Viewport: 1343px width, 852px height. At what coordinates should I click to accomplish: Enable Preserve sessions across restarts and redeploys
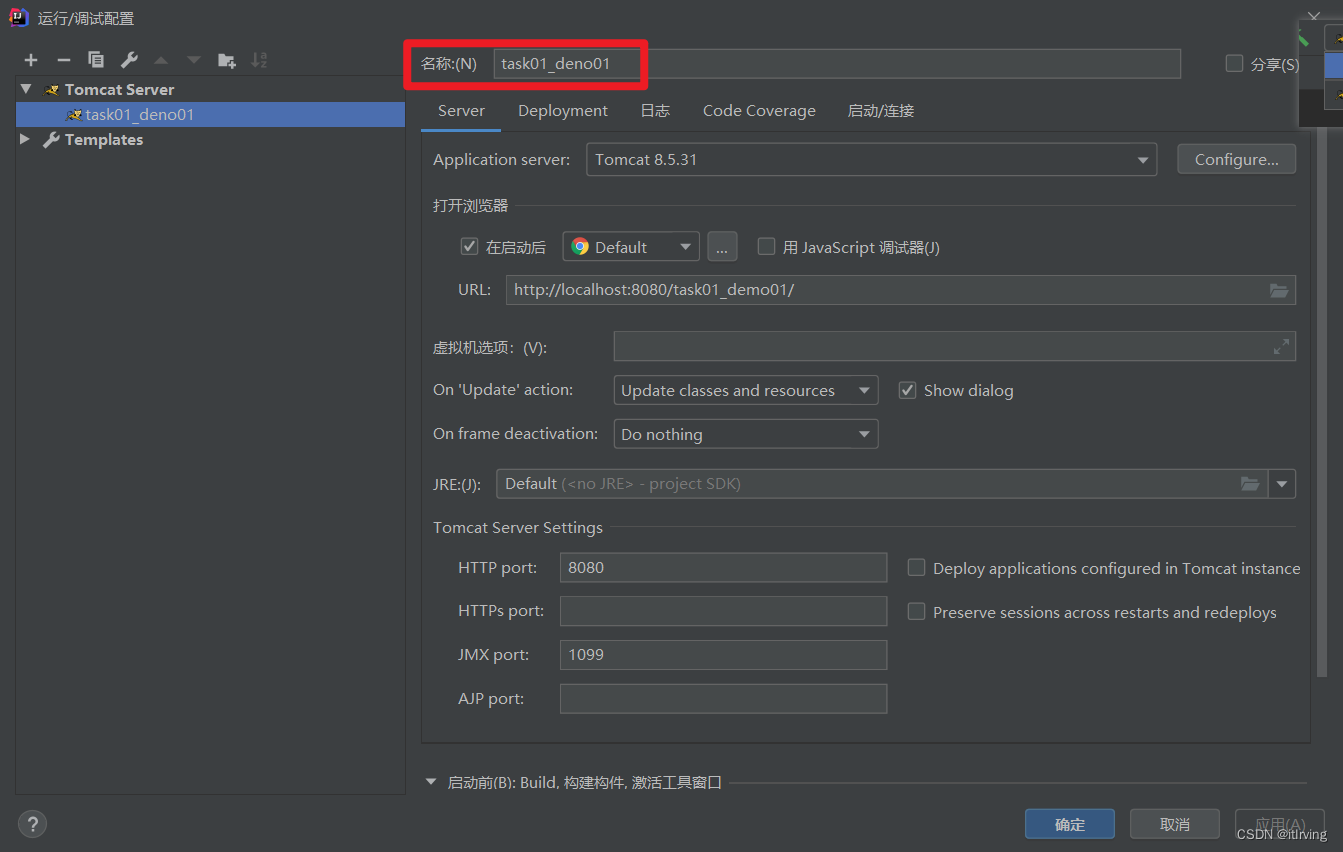(916, 611)
